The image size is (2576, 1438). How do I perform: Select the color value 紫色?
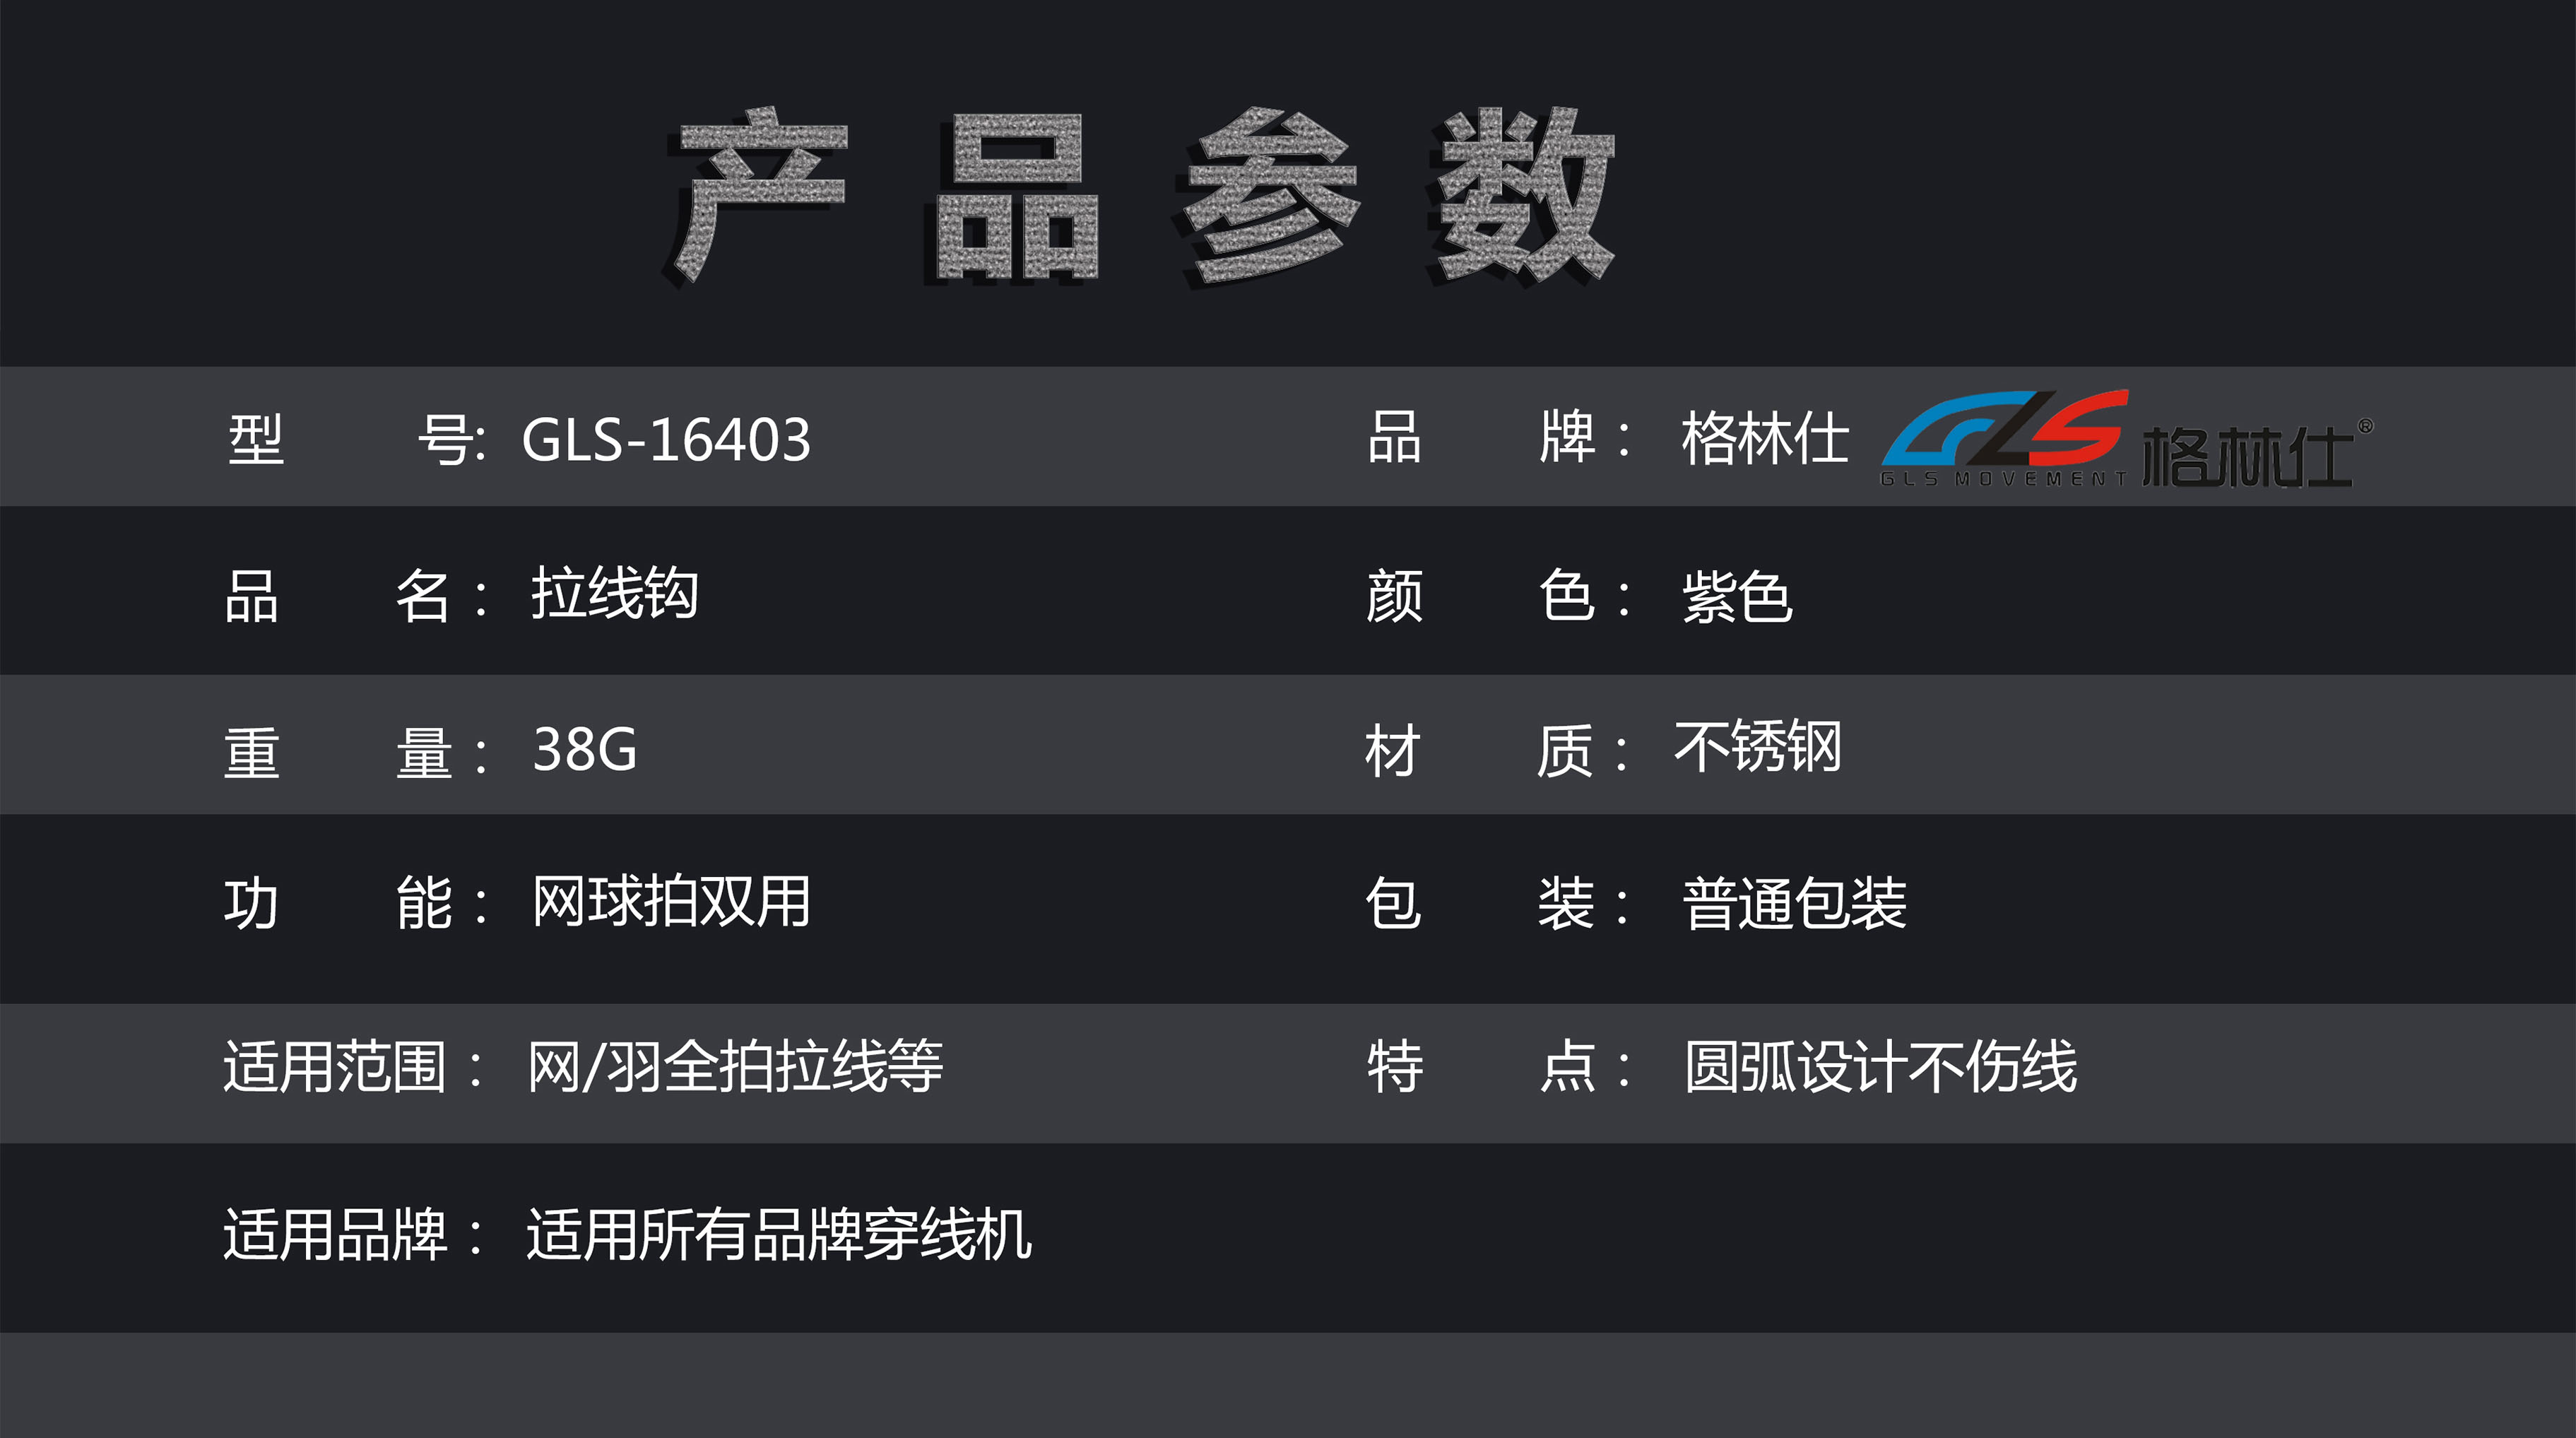(x=1737, y=597)
